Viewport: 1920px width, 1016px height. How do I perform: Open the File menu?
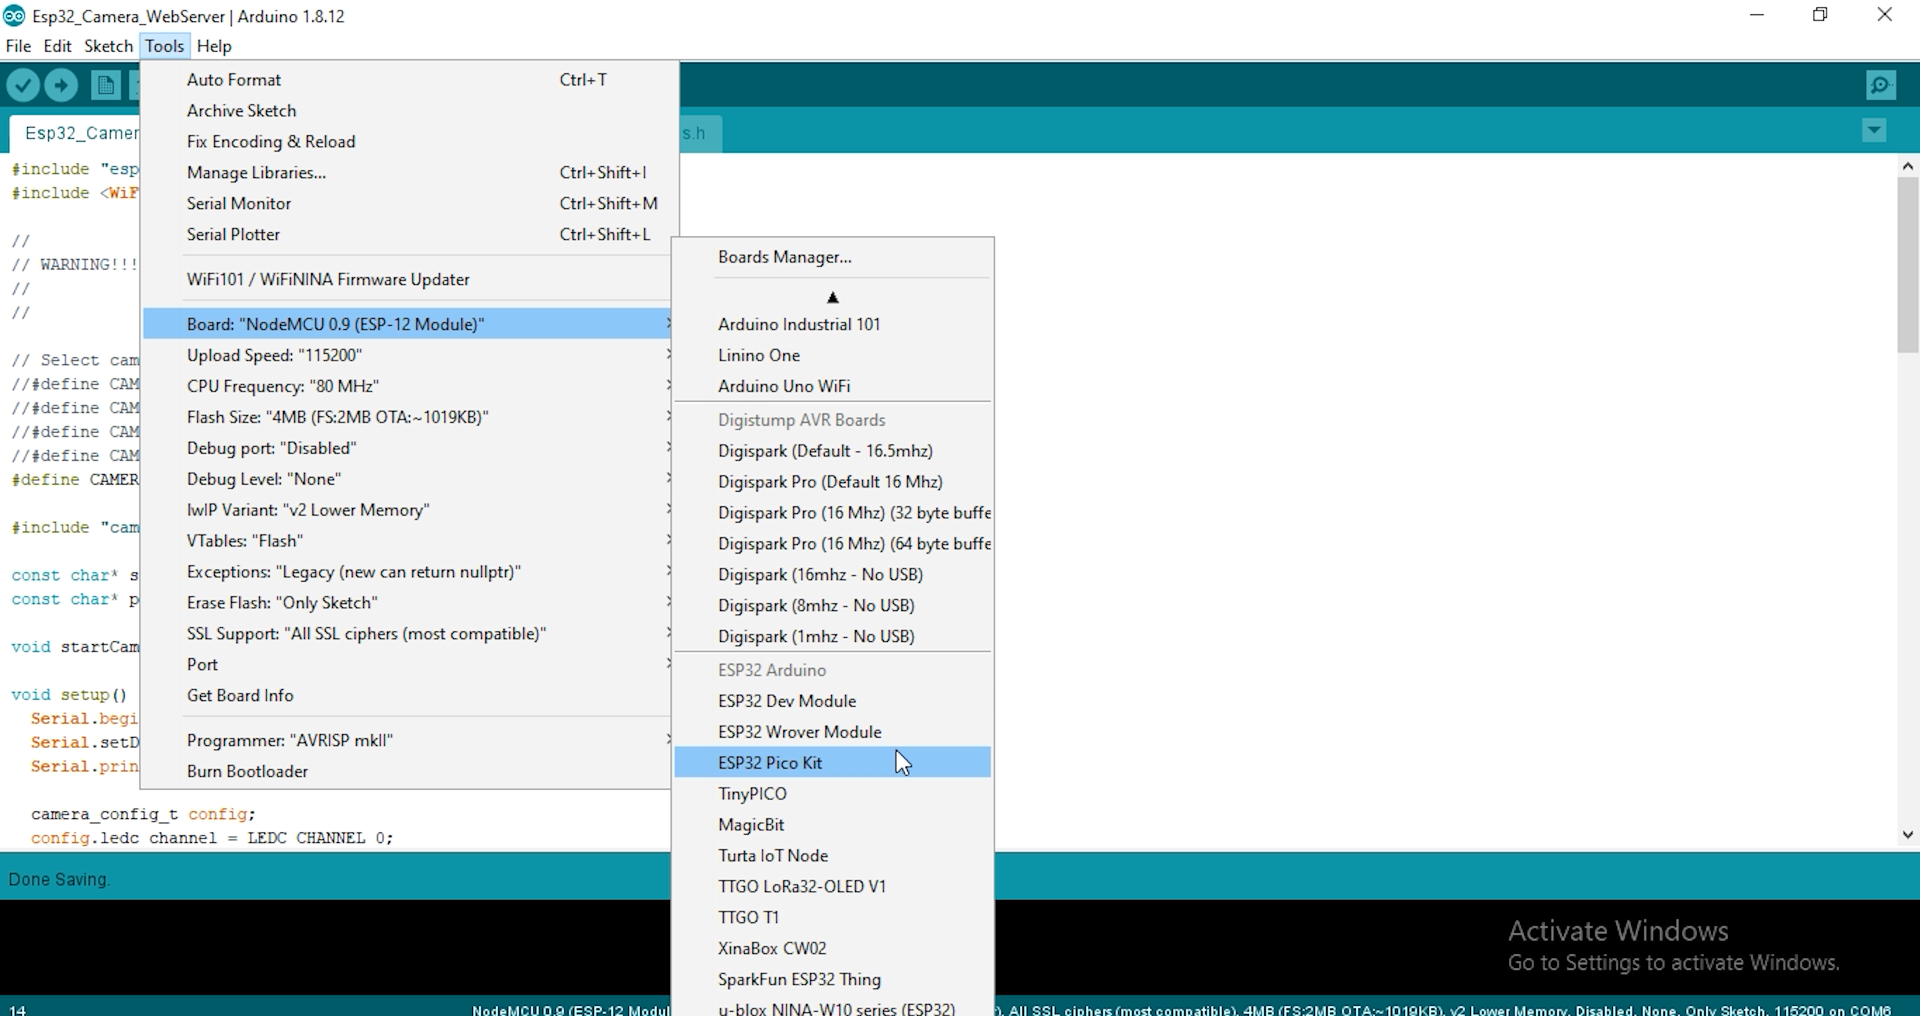[x=18, y=46]
